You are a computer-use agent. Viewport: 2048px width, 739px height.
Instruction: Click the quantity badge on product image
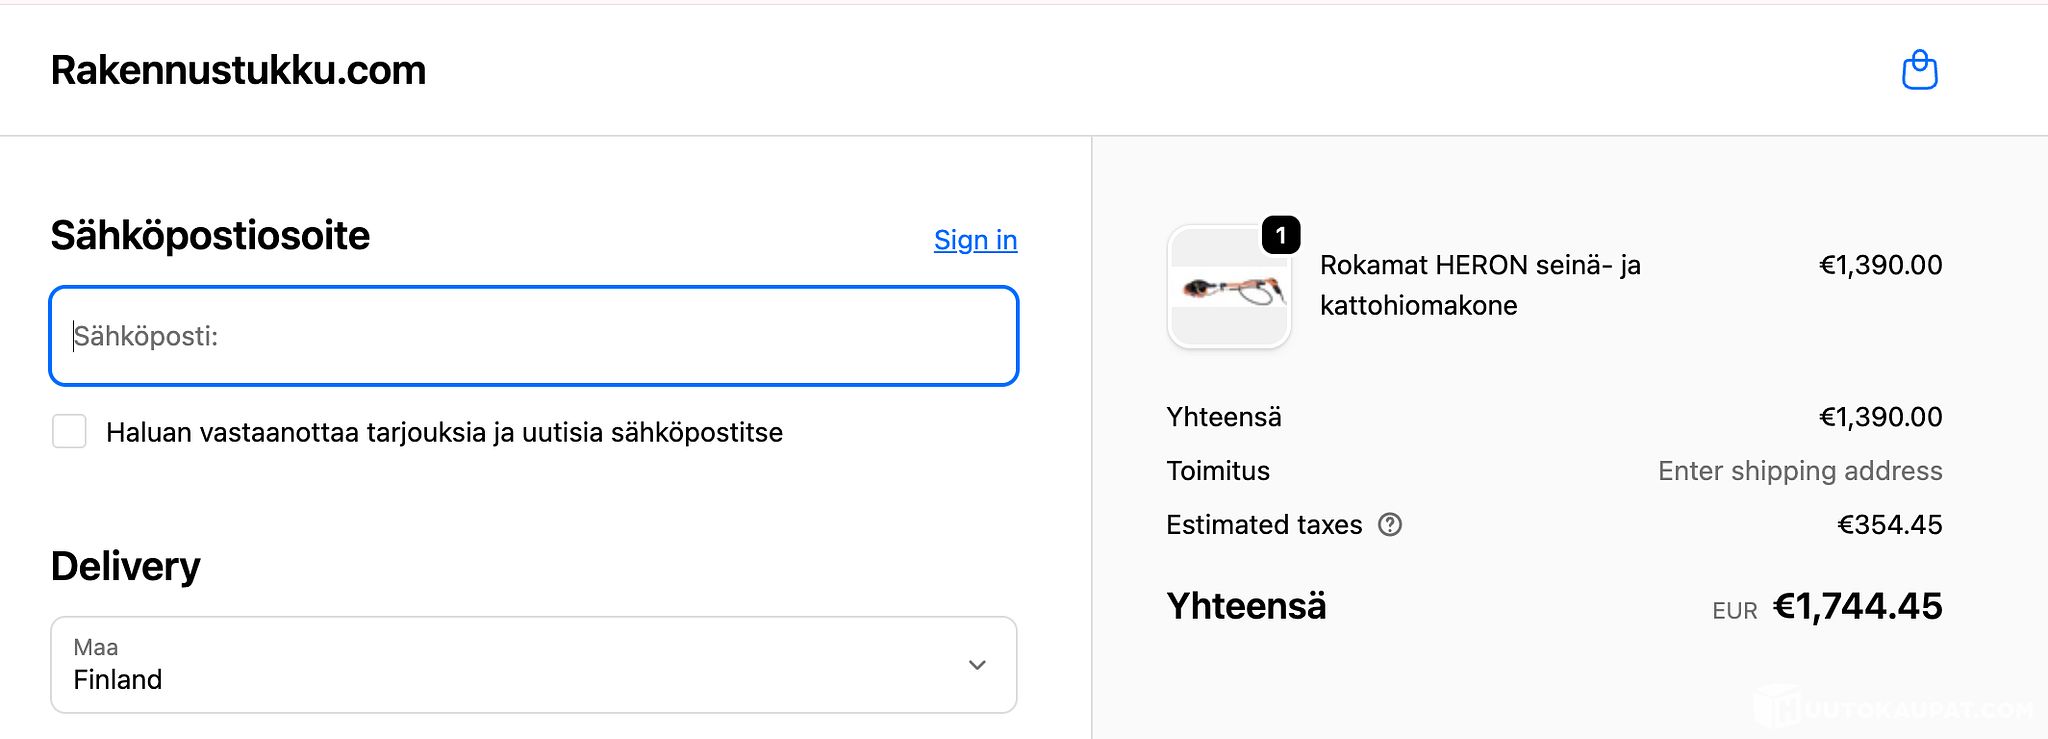(1281, 236)
